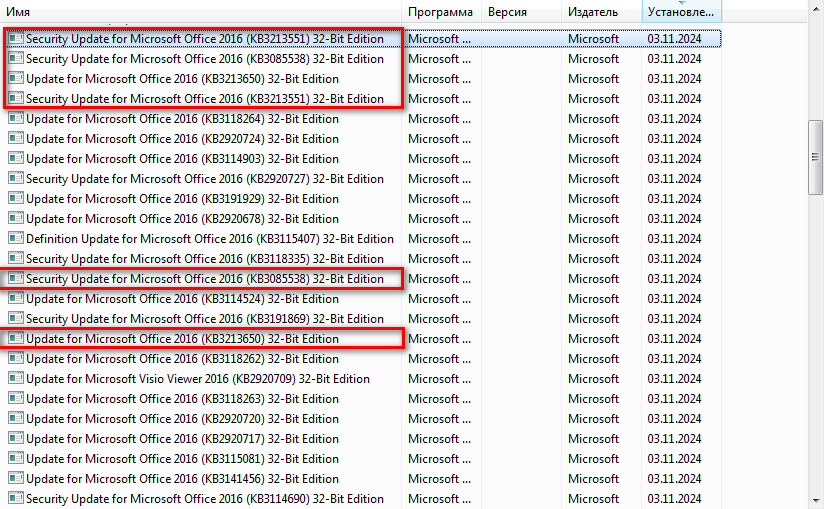The width and height of the screenshot is (824, 509).
Task: Select the Security Update name with KB3114690
Action: [205, 498]
